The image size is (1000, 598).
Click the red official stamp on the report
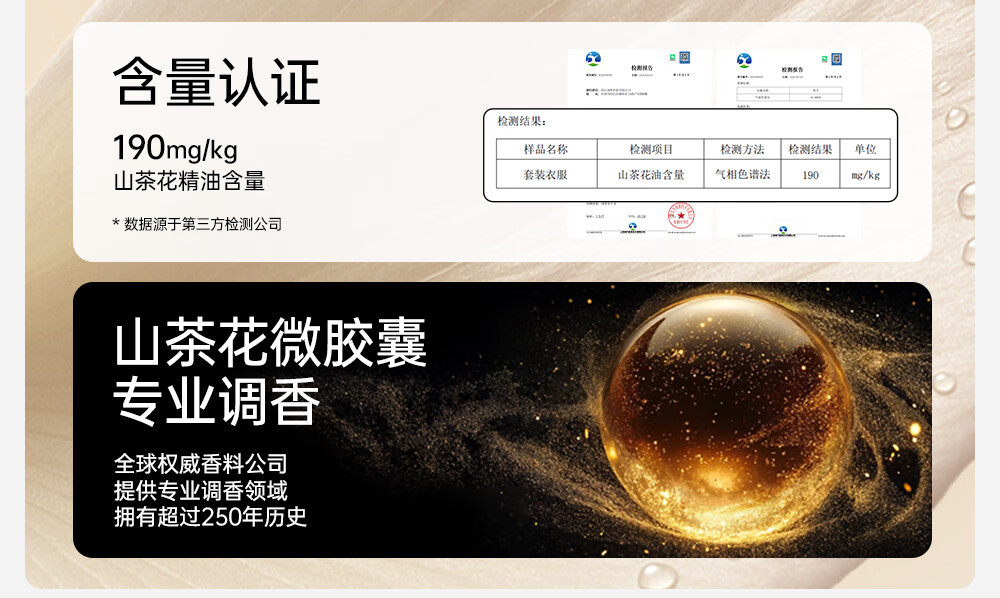tap(681, 213)
